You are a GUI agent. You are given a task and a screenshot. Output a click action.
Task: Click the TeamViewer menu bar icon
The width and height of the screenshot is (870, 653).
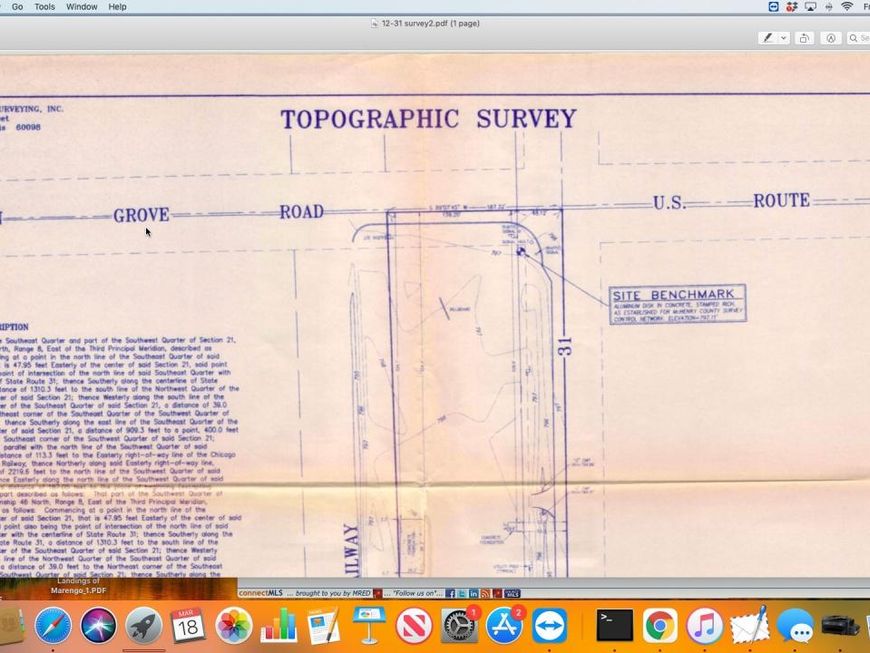click(x=773, y=7)
